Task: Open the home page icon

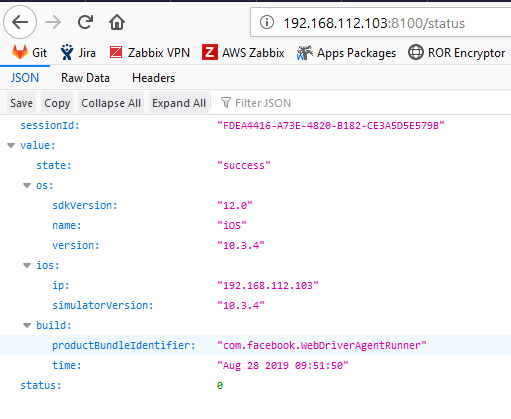Action: [x=117, y=23]
